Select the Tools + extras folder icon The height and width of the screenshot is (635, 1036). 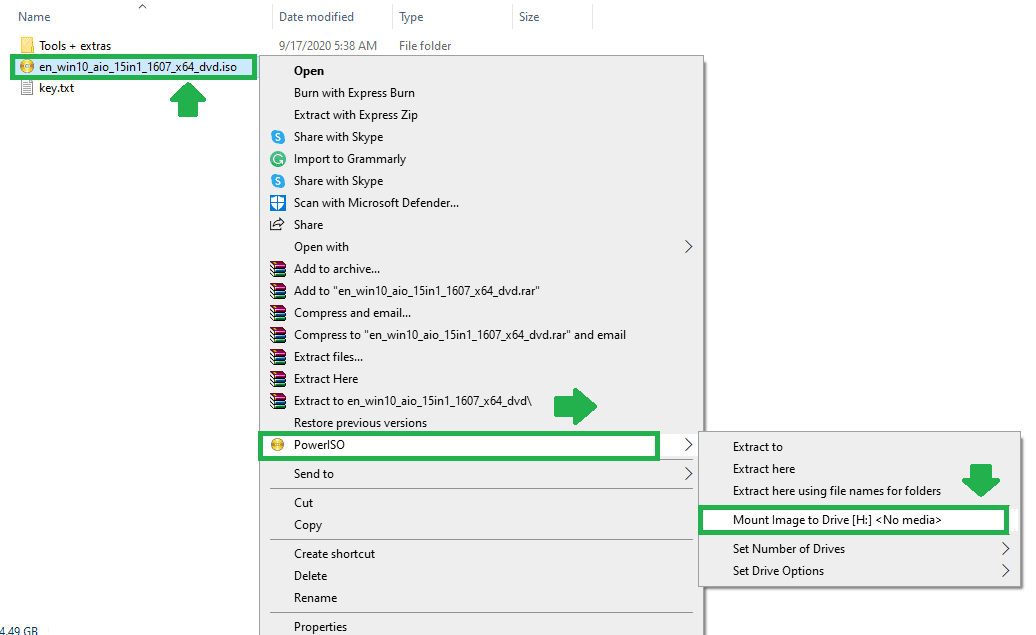pyautogui.click(x=27, y=45)
